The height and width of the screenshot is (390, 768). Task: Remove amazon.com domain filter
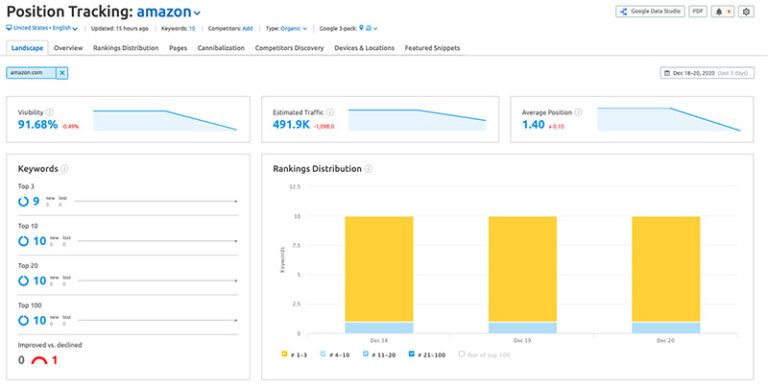pos(62,73)
